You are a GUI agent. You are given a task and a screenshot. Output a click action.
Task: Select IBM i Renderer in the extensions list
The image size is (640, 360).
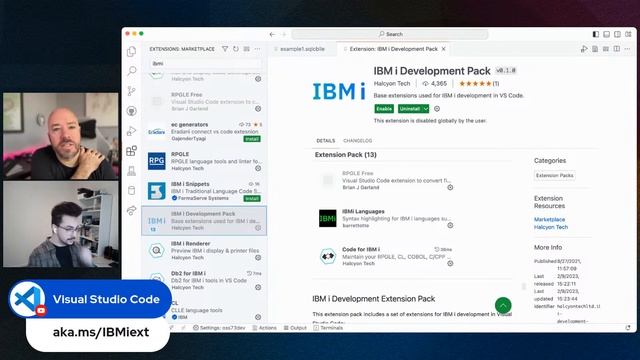pyautogui.click(x=204, y=251)
